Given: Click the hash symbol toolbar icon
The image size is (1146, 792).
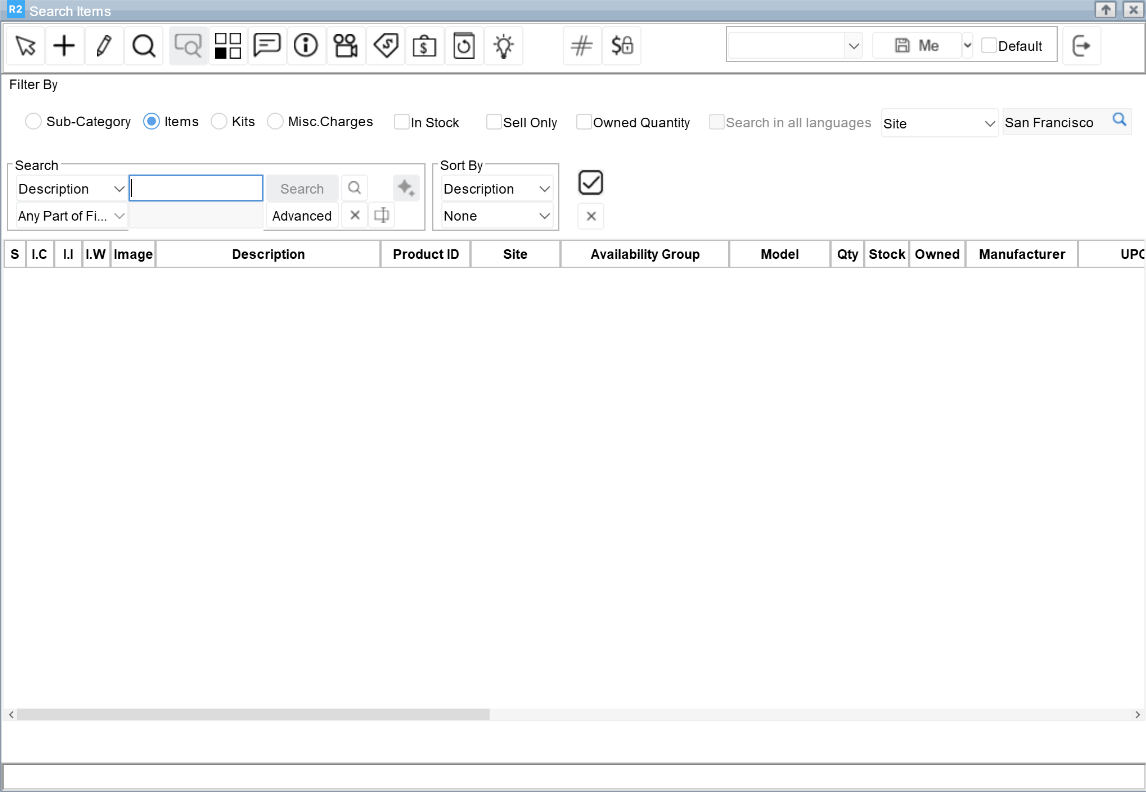Looking at the screenshot, I should click(x=582, y=46).
